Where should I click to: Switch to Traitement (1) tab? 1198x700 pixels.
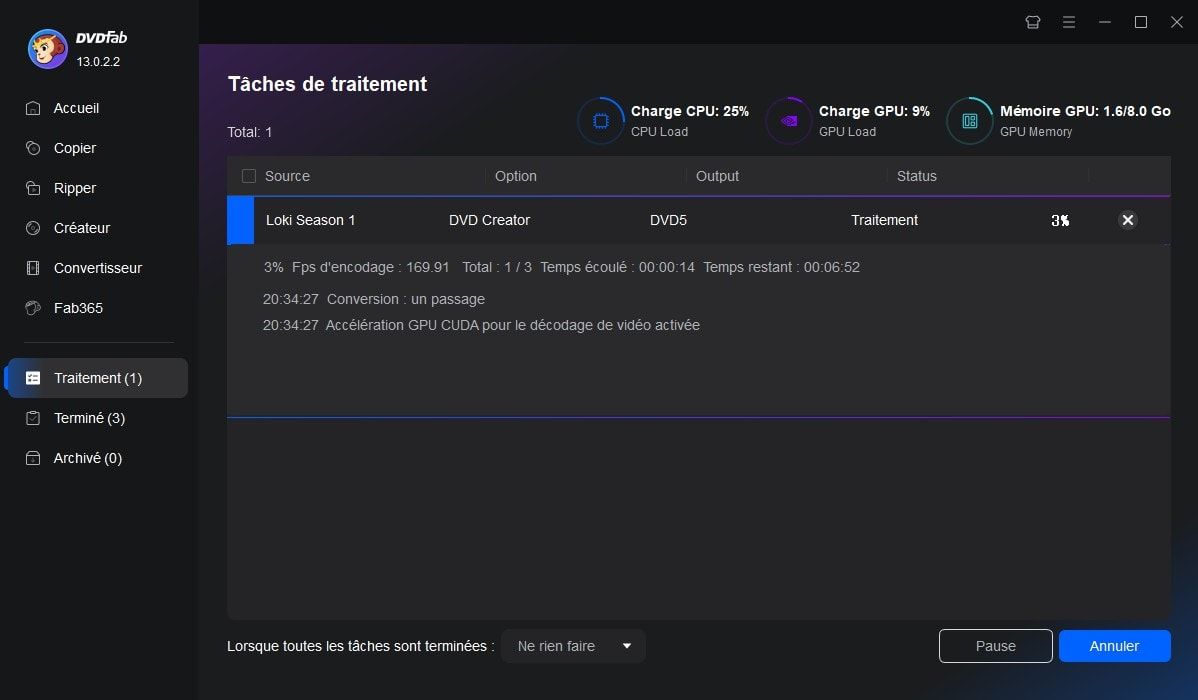coord(98,378)
